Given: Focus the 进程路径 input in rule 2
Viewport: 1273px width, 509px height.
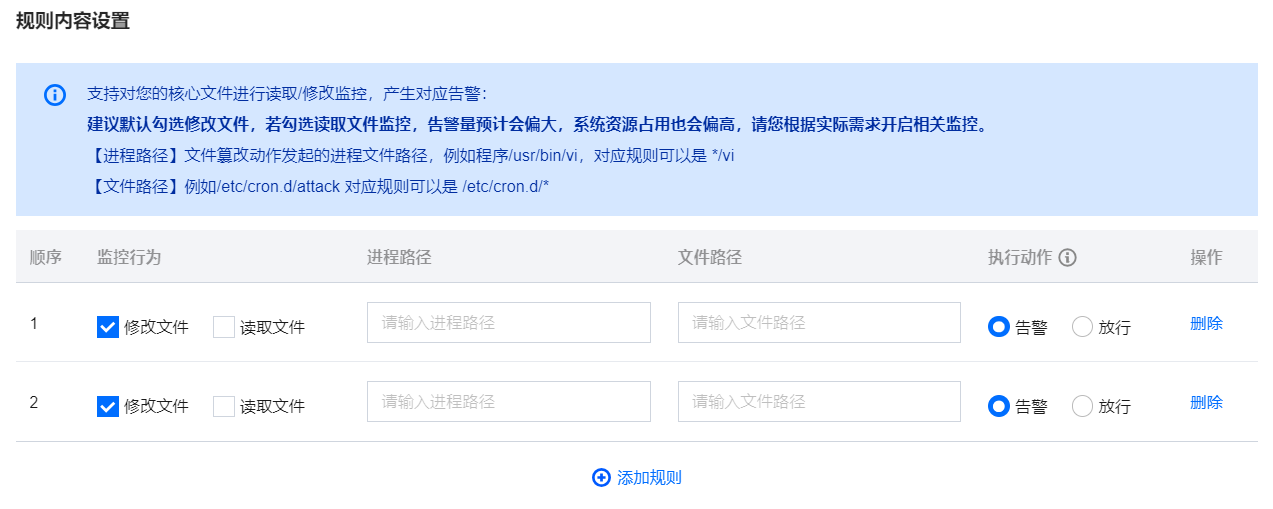Looking at the screenshot, I should (508, 402).
